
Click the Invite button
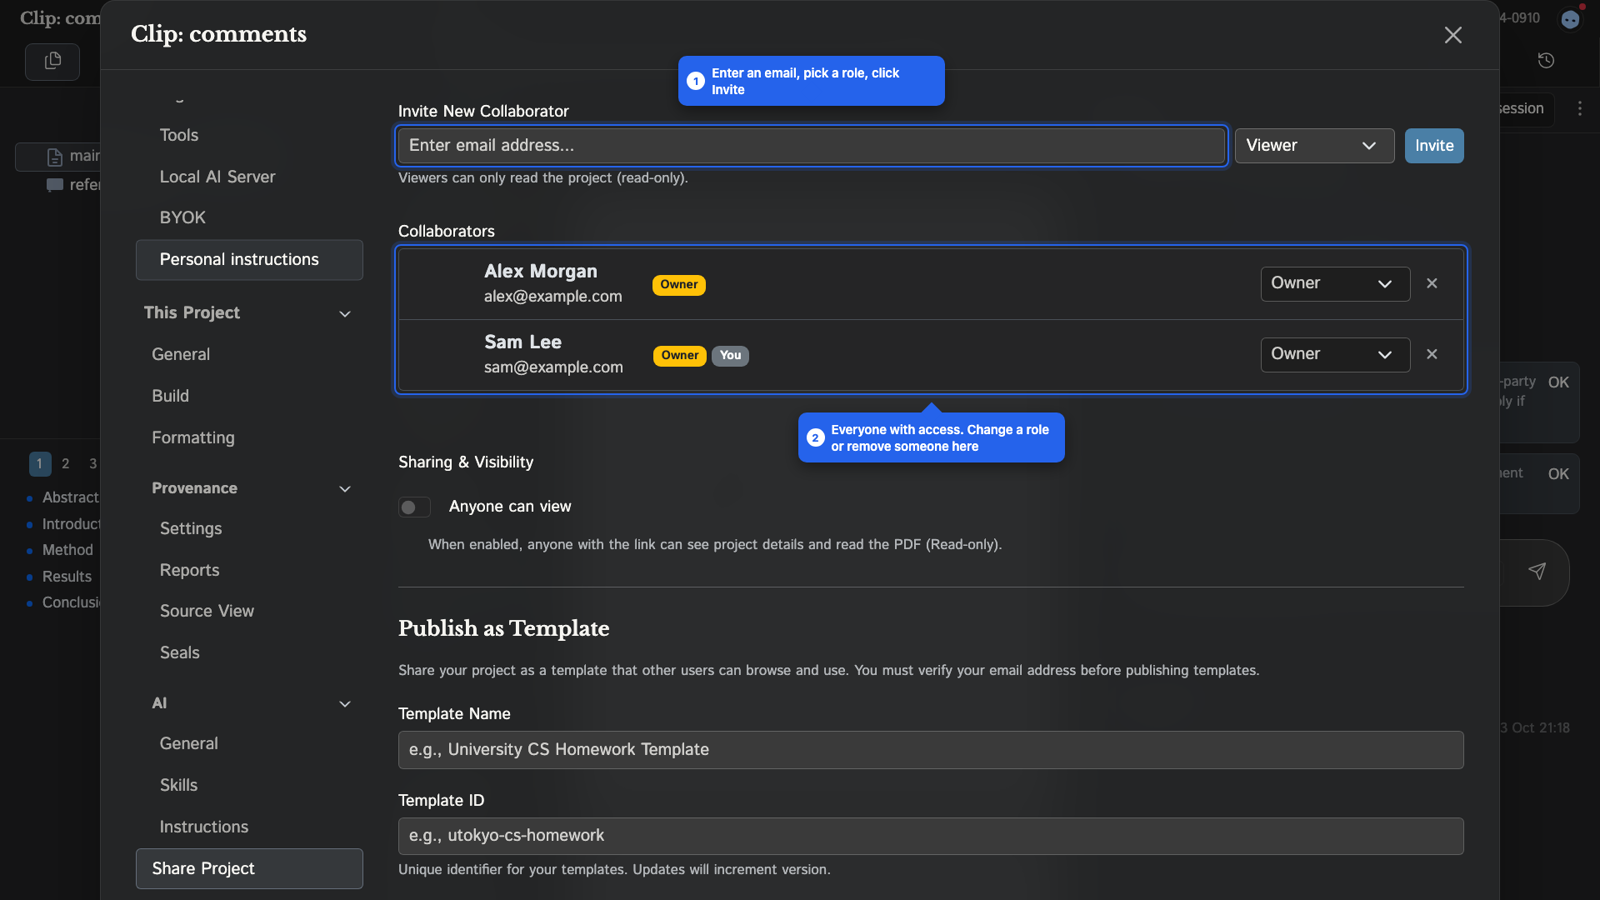coord(1434,146)
